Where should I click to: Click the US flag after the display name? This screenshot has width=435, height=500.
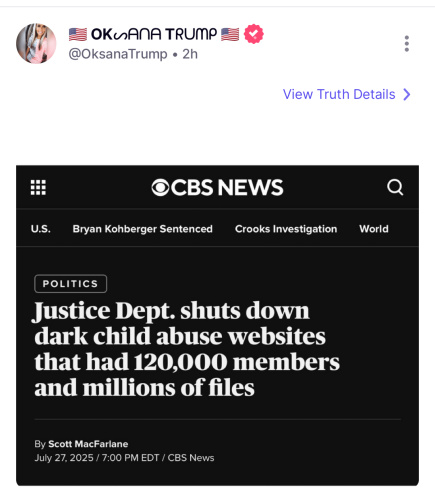[x=230, y=34]
